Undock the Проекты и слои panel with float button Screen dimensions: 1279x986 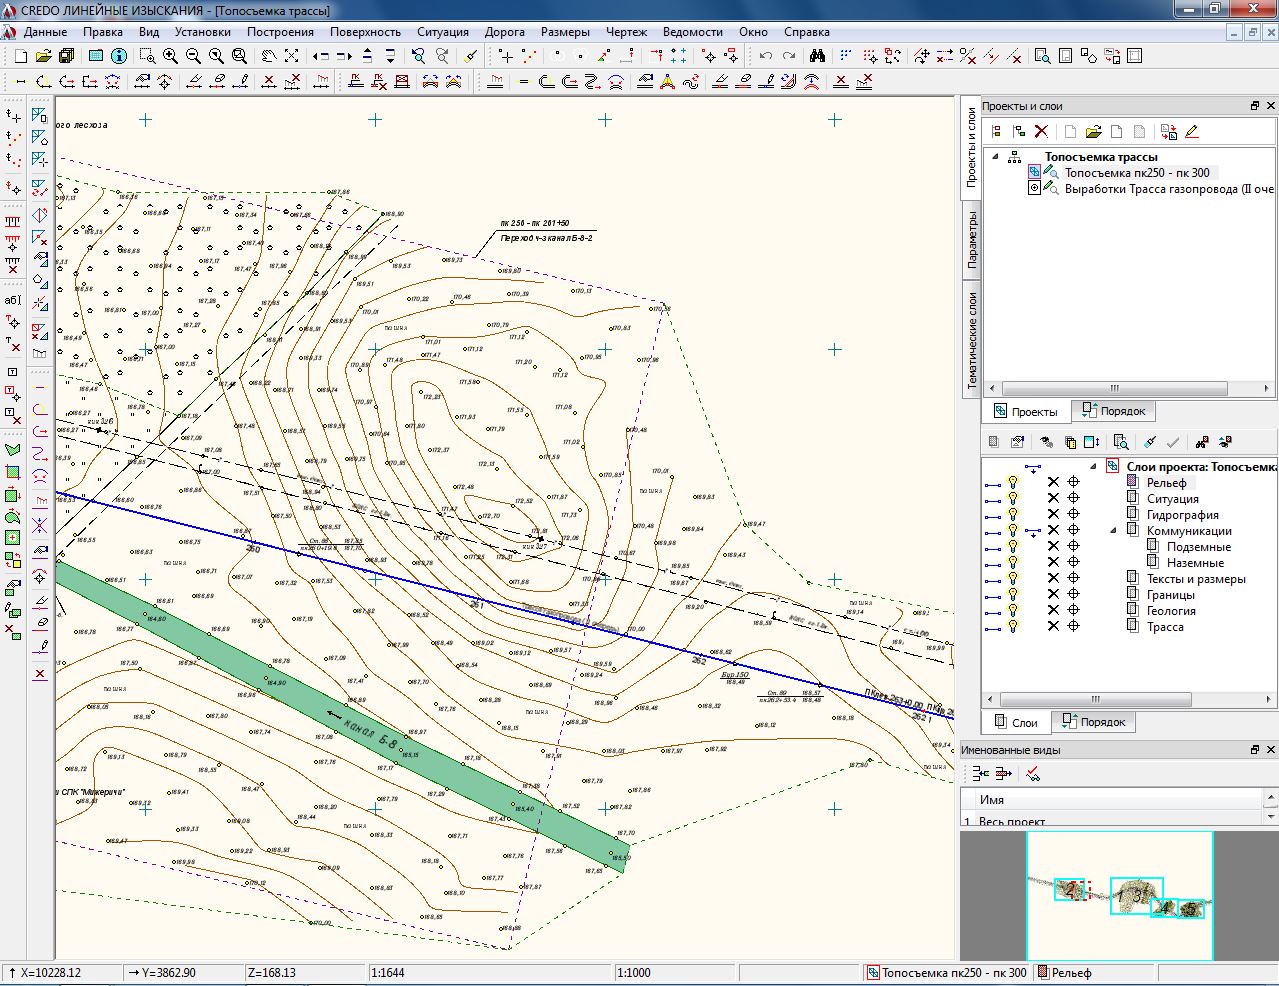pos(1255,105)
